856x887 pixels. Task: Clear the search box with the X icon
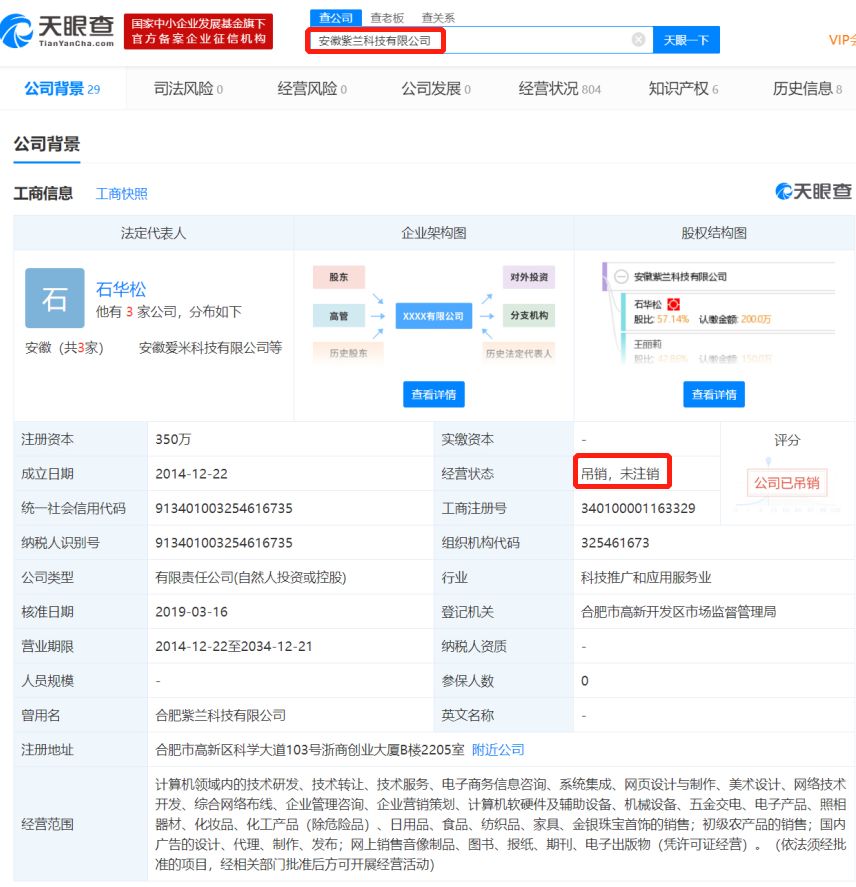637,39
